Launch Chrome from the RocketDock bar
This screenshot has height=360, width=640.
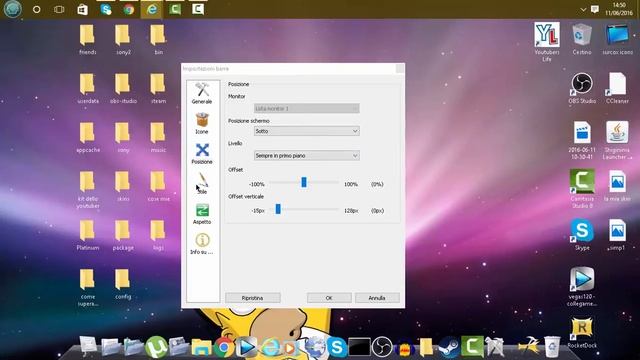click(x=224, y=347)
